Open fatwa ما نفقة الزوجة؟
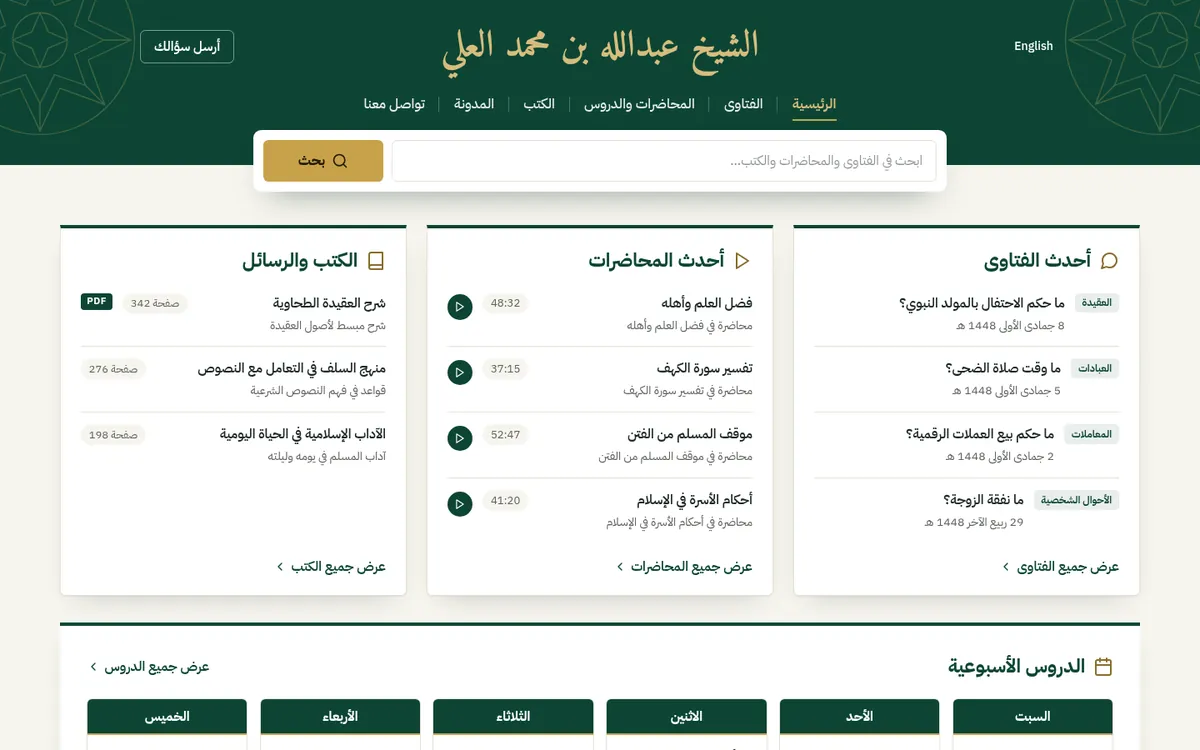This screenshot has width=1200, height=750. pos(984,501)
